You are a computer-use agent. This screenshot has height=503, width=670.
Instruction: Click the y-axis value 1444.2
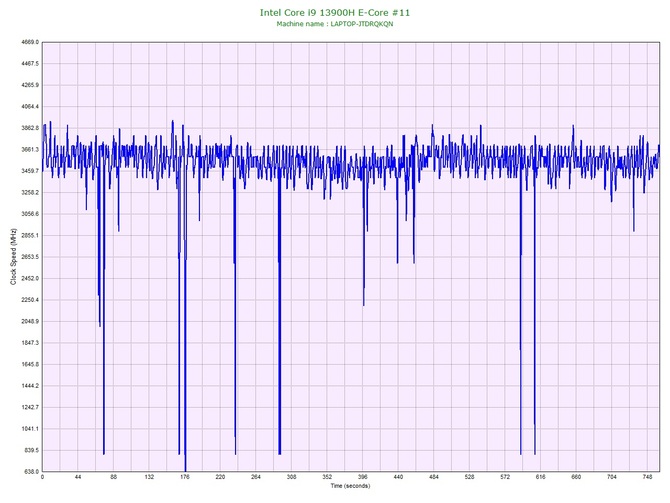30,386
